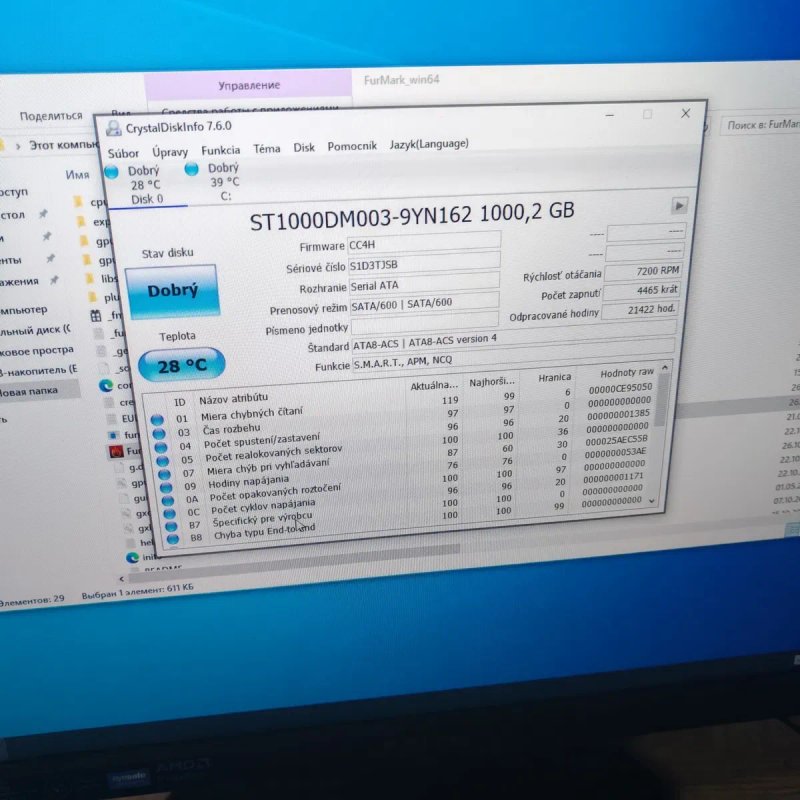Click the Explorer search box

[x=760, y=125]
